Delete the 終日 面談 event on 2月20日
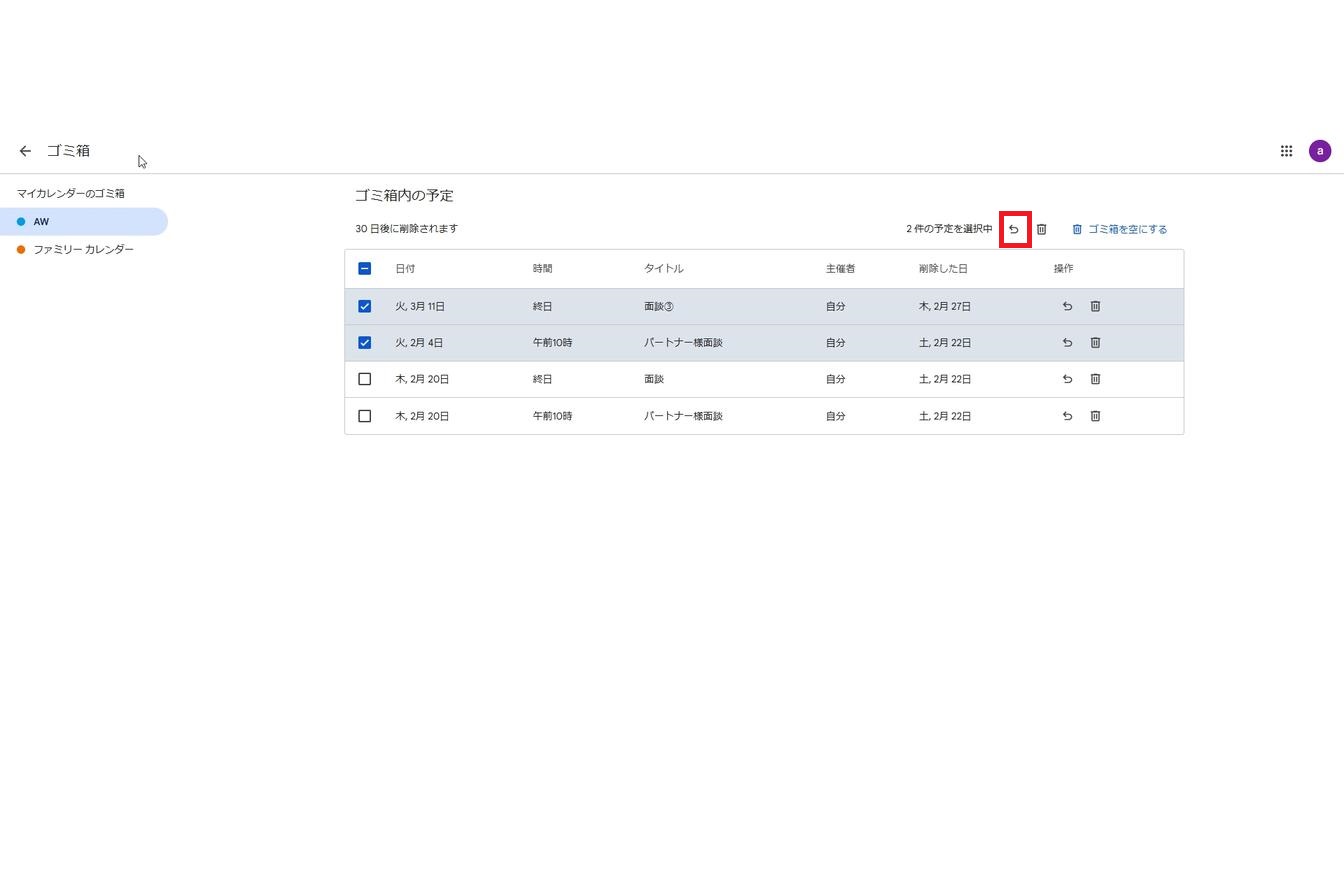Screen dimensions: 1344x896 1095,379
